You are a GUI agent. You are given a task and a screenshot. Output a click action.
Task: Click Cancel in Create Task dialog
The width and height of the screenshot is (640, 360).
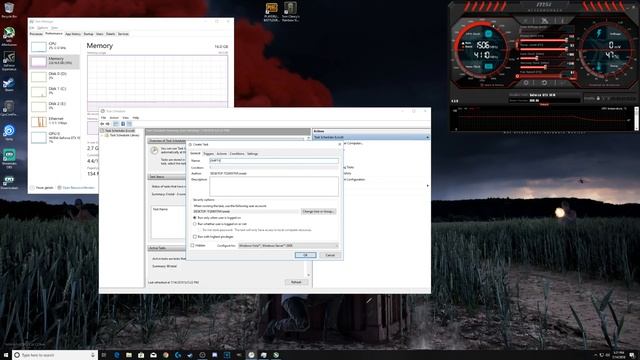coord(330,255)
